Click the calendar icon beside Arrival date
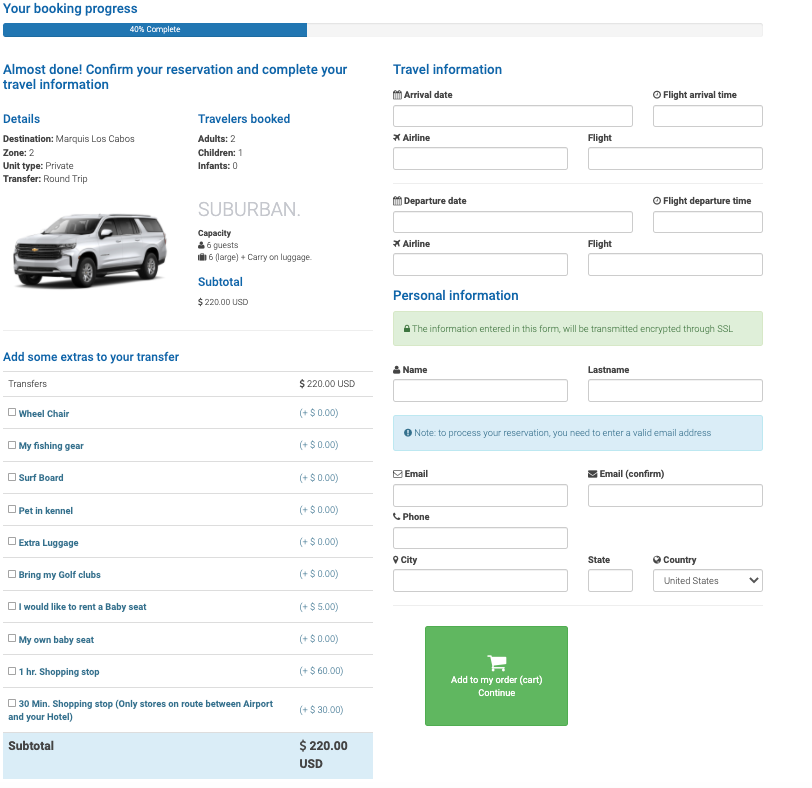812x788 pixels. pyautogui.click(x=398, y=96)
